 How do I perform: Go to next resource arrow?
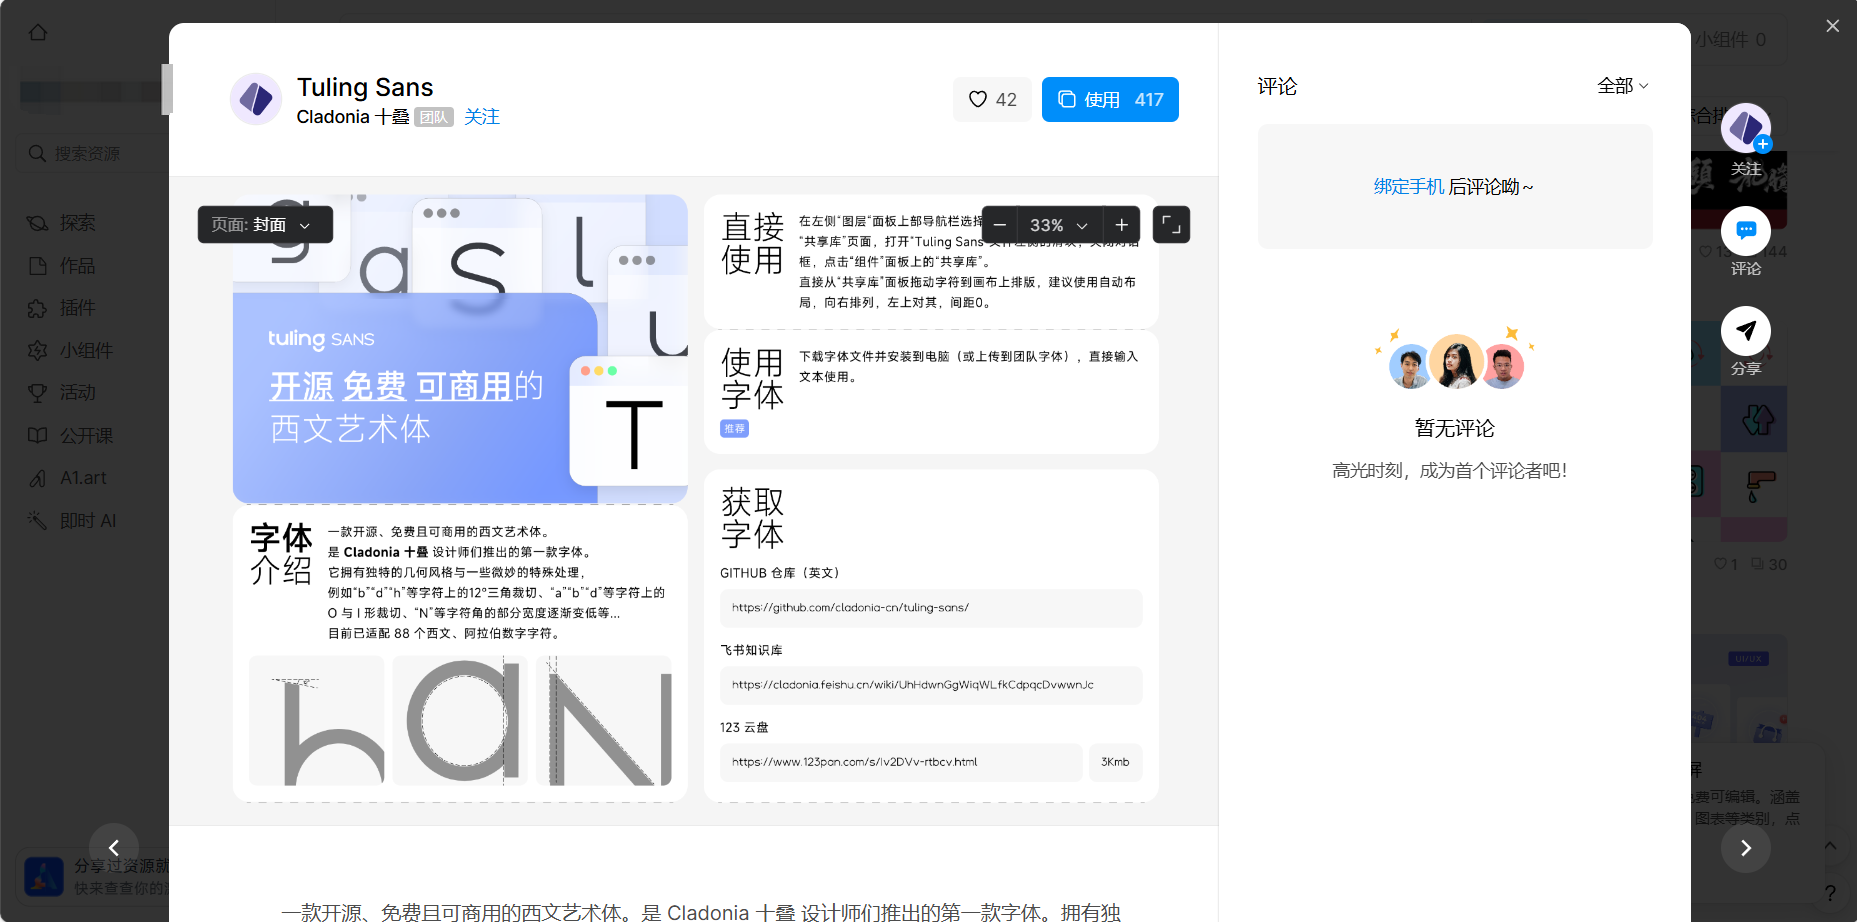tap(1746, 848)
